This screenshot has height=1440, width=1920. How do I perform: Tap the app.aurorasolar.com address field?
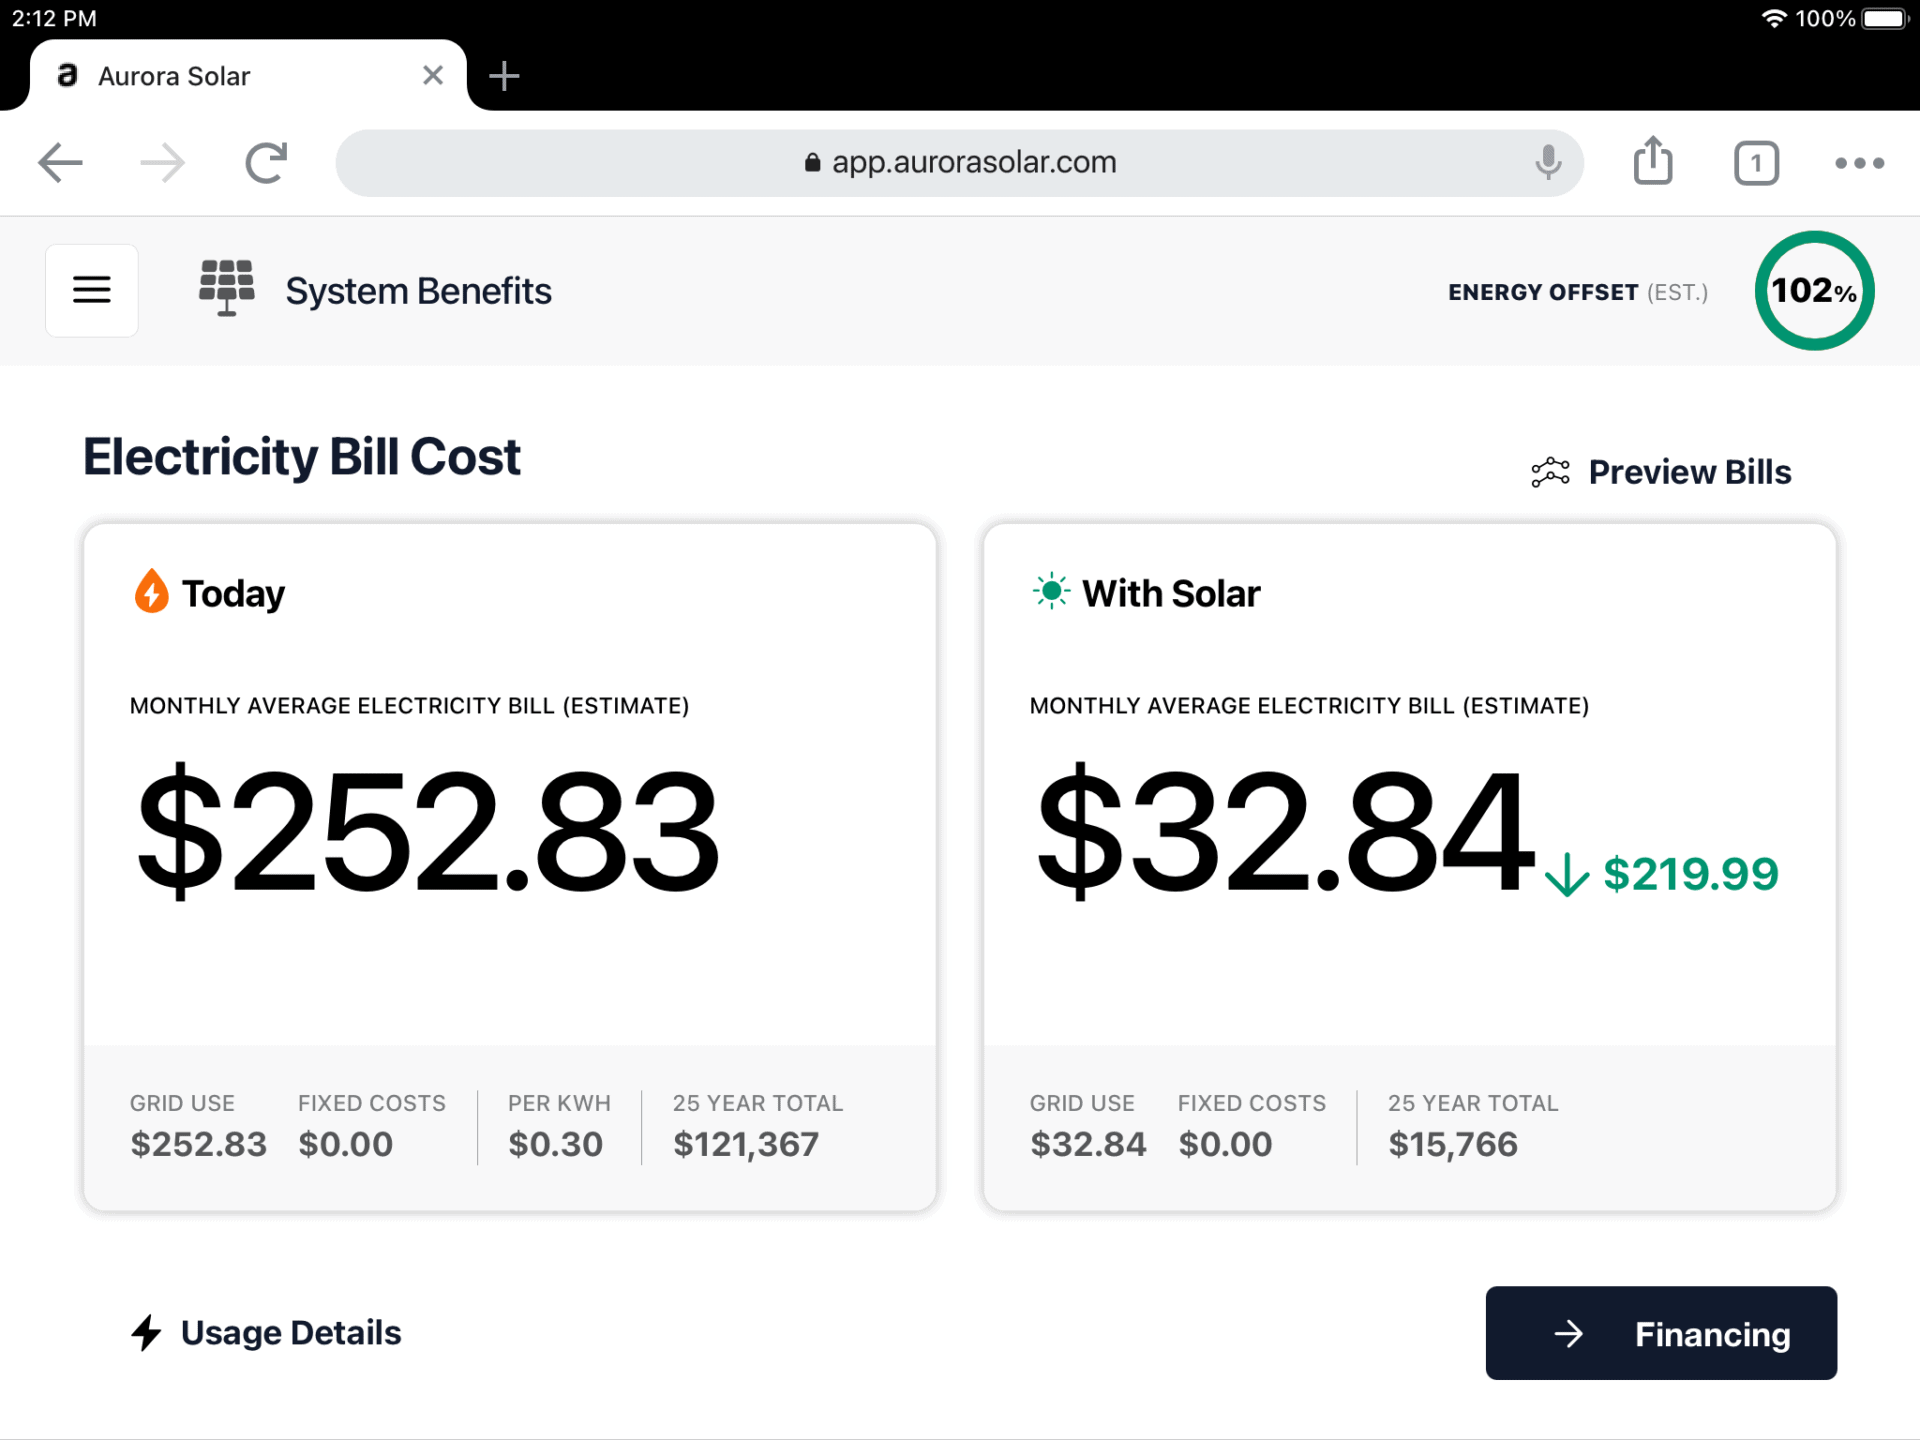coord(960,162)
